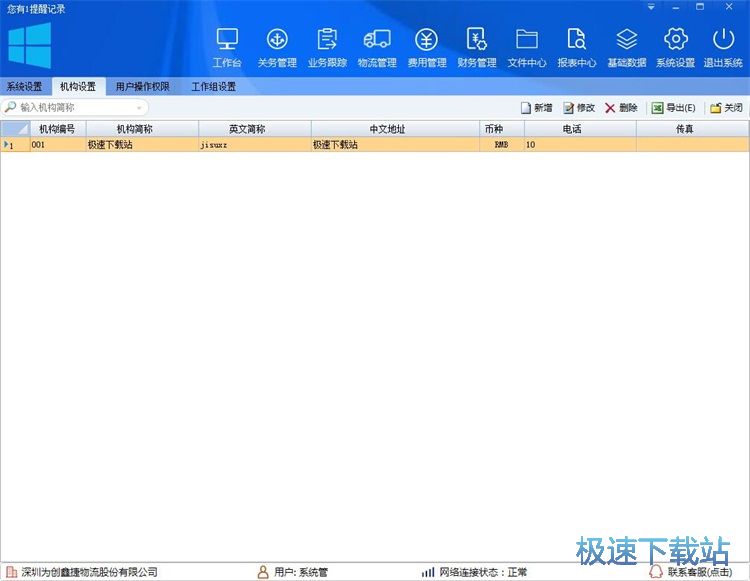Open 关务管理 customs management
Viewport: 750px width, 581px height.
pyautogui.click(x=277, y=47)
